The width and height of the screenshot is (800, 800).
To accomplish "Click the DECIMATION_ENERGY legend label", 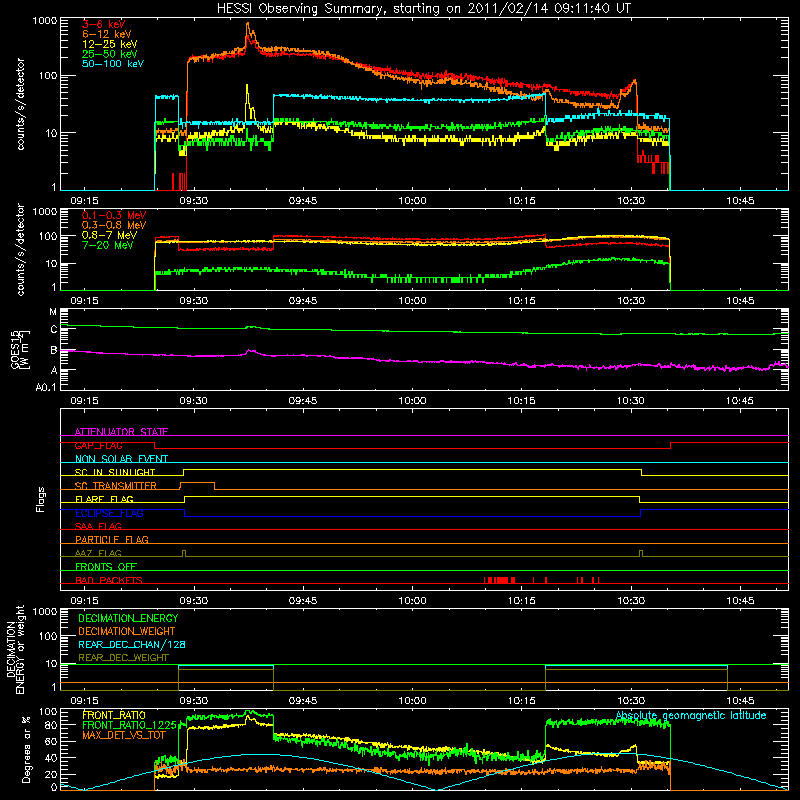I will click(128, 618).
